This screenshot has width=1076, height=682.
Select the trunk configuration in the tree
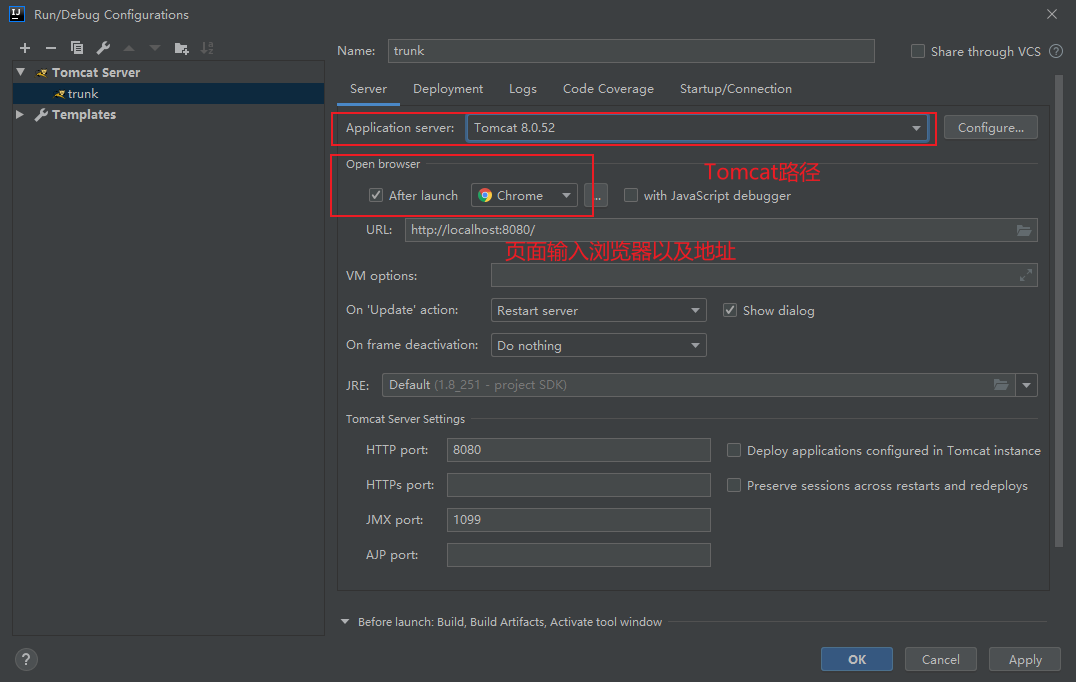click(x=168, y=93)
